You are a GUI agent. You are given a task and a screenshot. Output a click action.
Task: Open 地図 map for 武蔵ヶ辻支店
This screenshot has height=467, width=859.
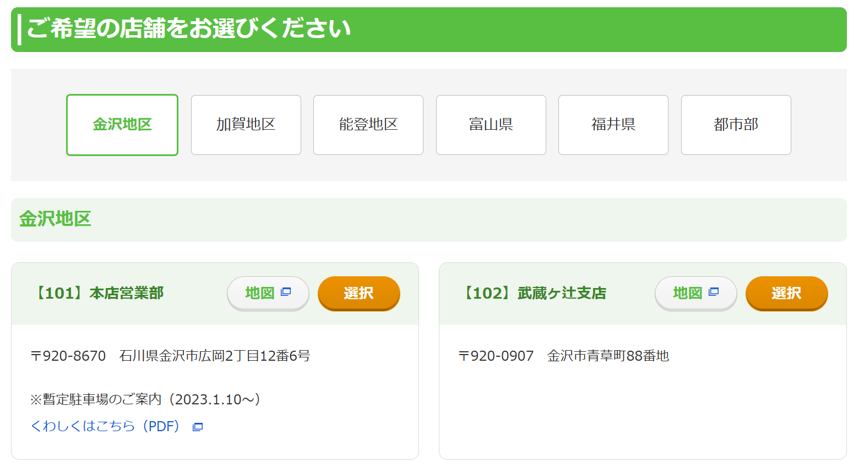tap(696, 293)
